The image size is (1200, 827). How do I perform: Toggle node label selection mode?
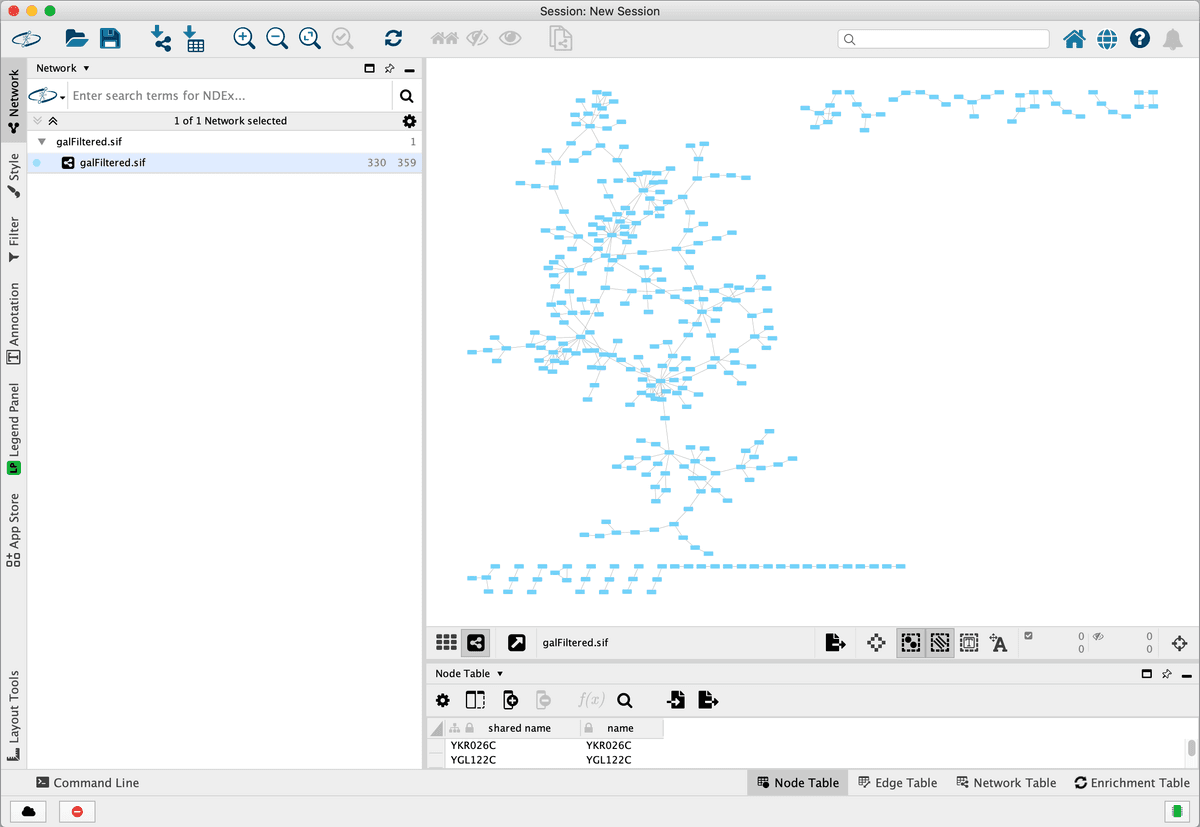point(998,643)
